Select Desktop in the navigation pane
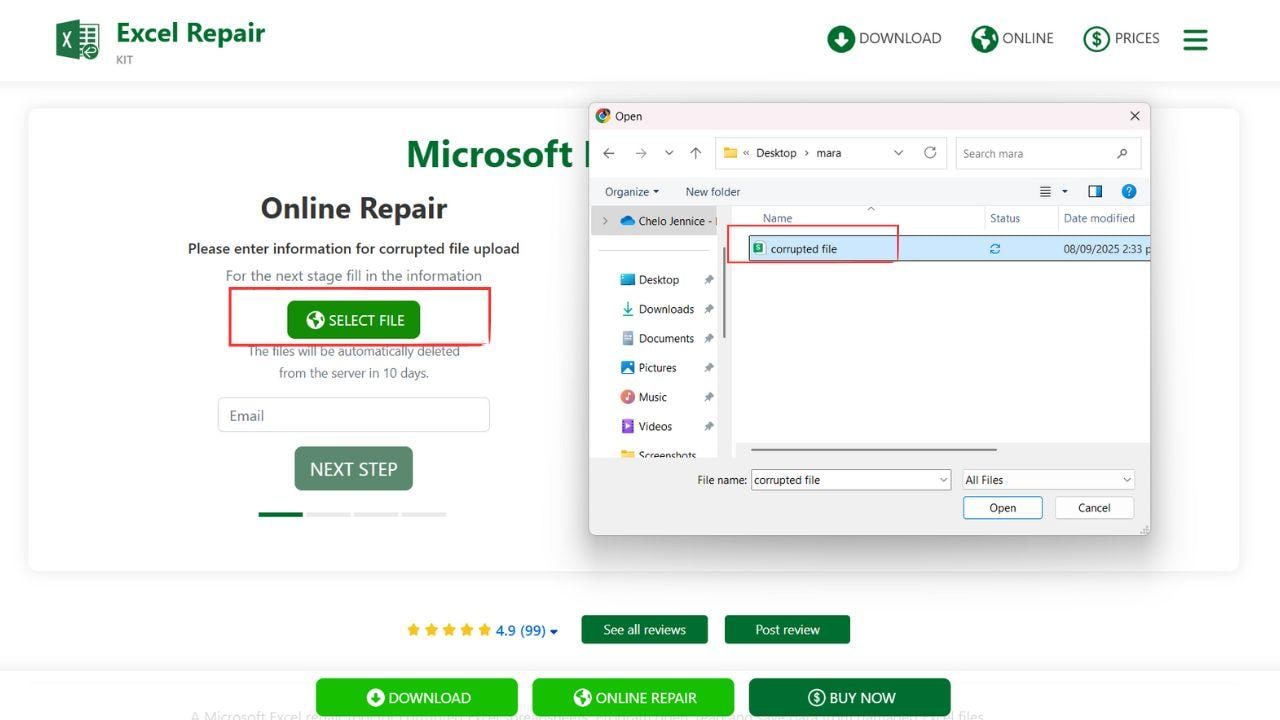Screen dimensions: 1280x720 point(659,280)
